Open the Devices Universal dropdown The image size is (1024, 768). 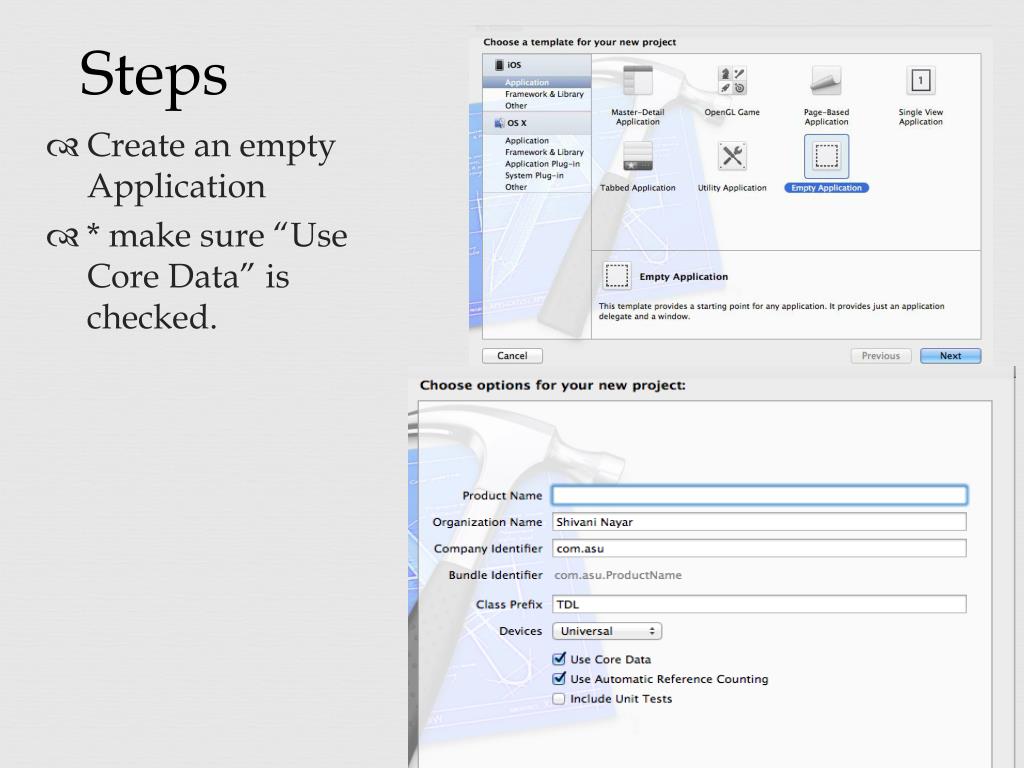tap(607, 631)
